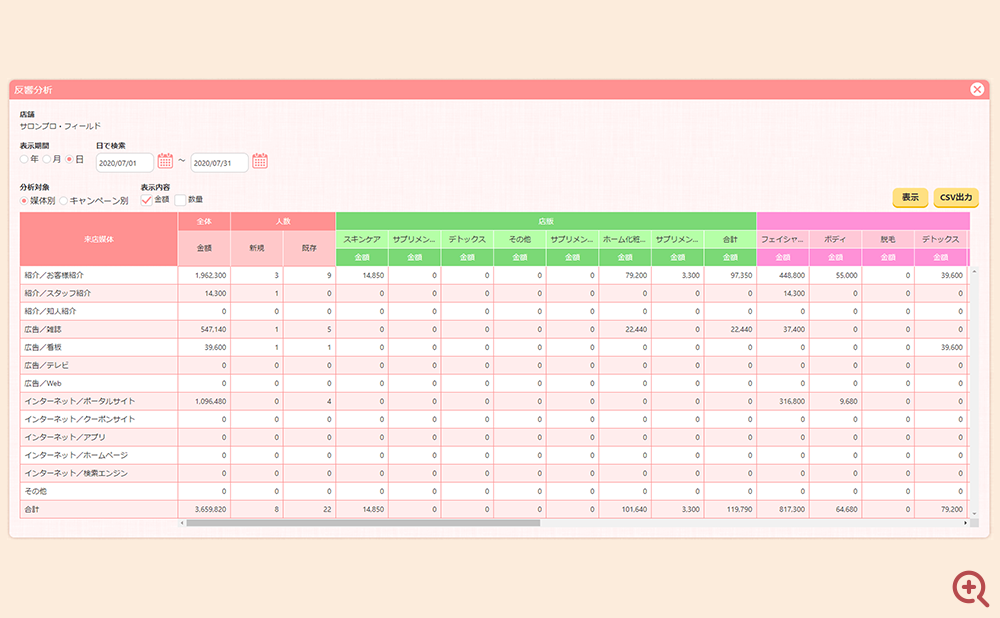Select the 広告／テレビ row label
This screenshot has height=618, width=1000.
[47, 365]
